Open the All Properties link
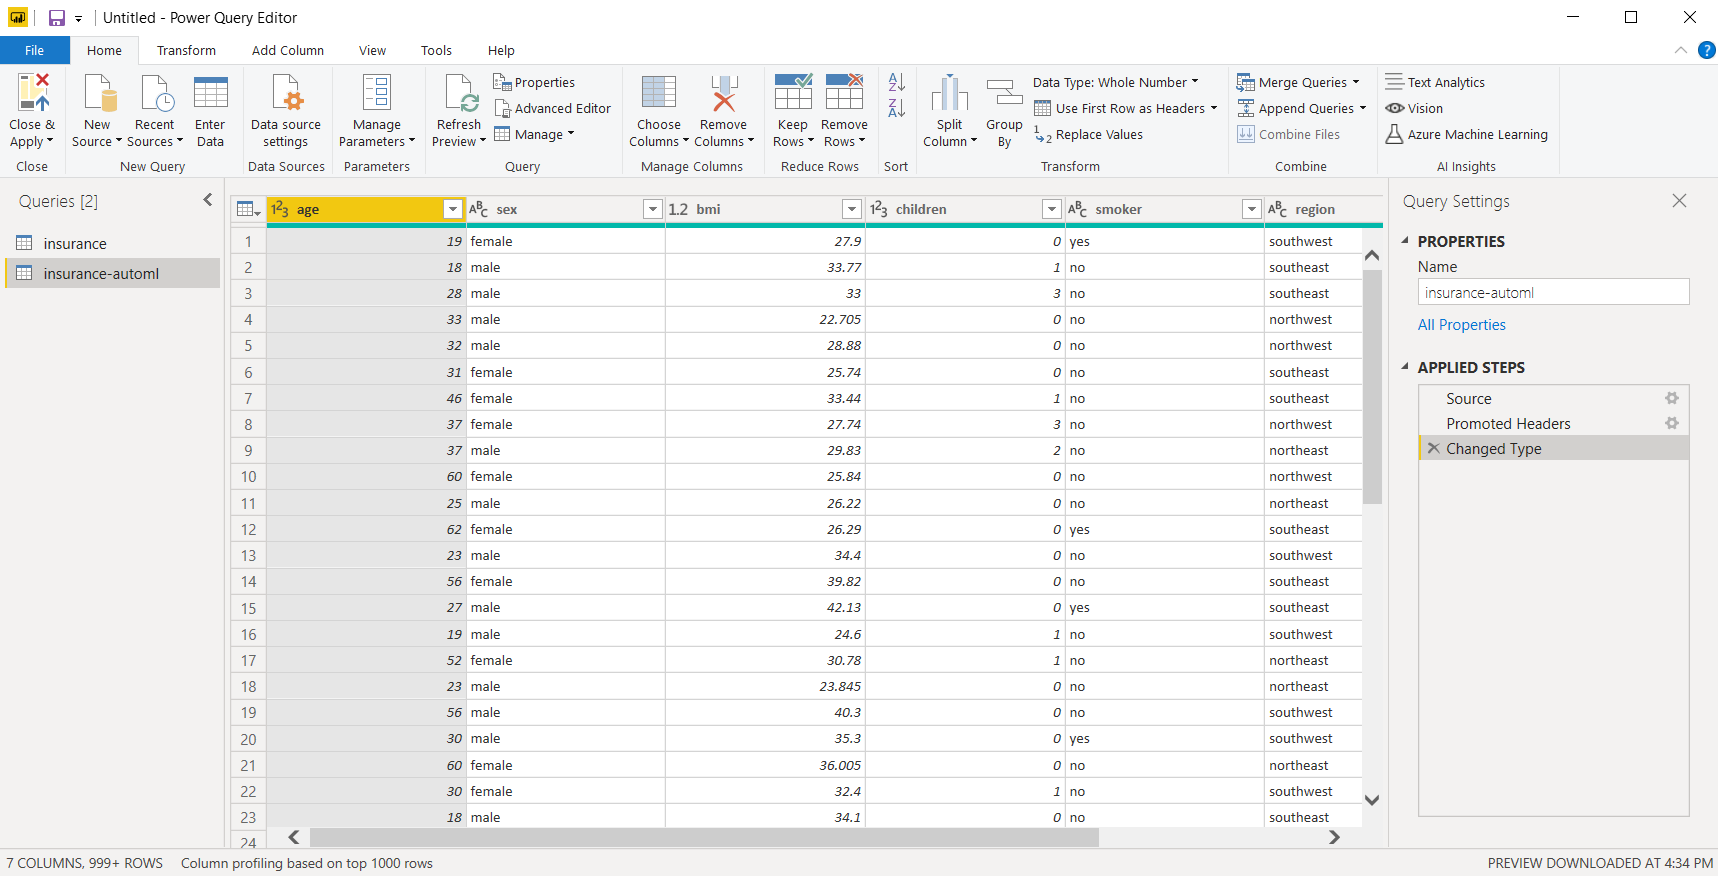The height and width of the screenshot is (876, 1718). (x=1461, y=325)
